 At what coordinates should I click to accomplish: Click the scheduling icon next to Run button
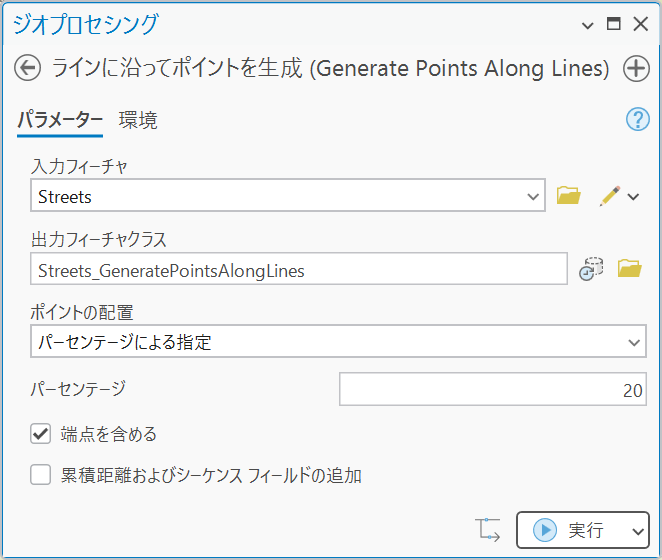[x=488, y=530]
